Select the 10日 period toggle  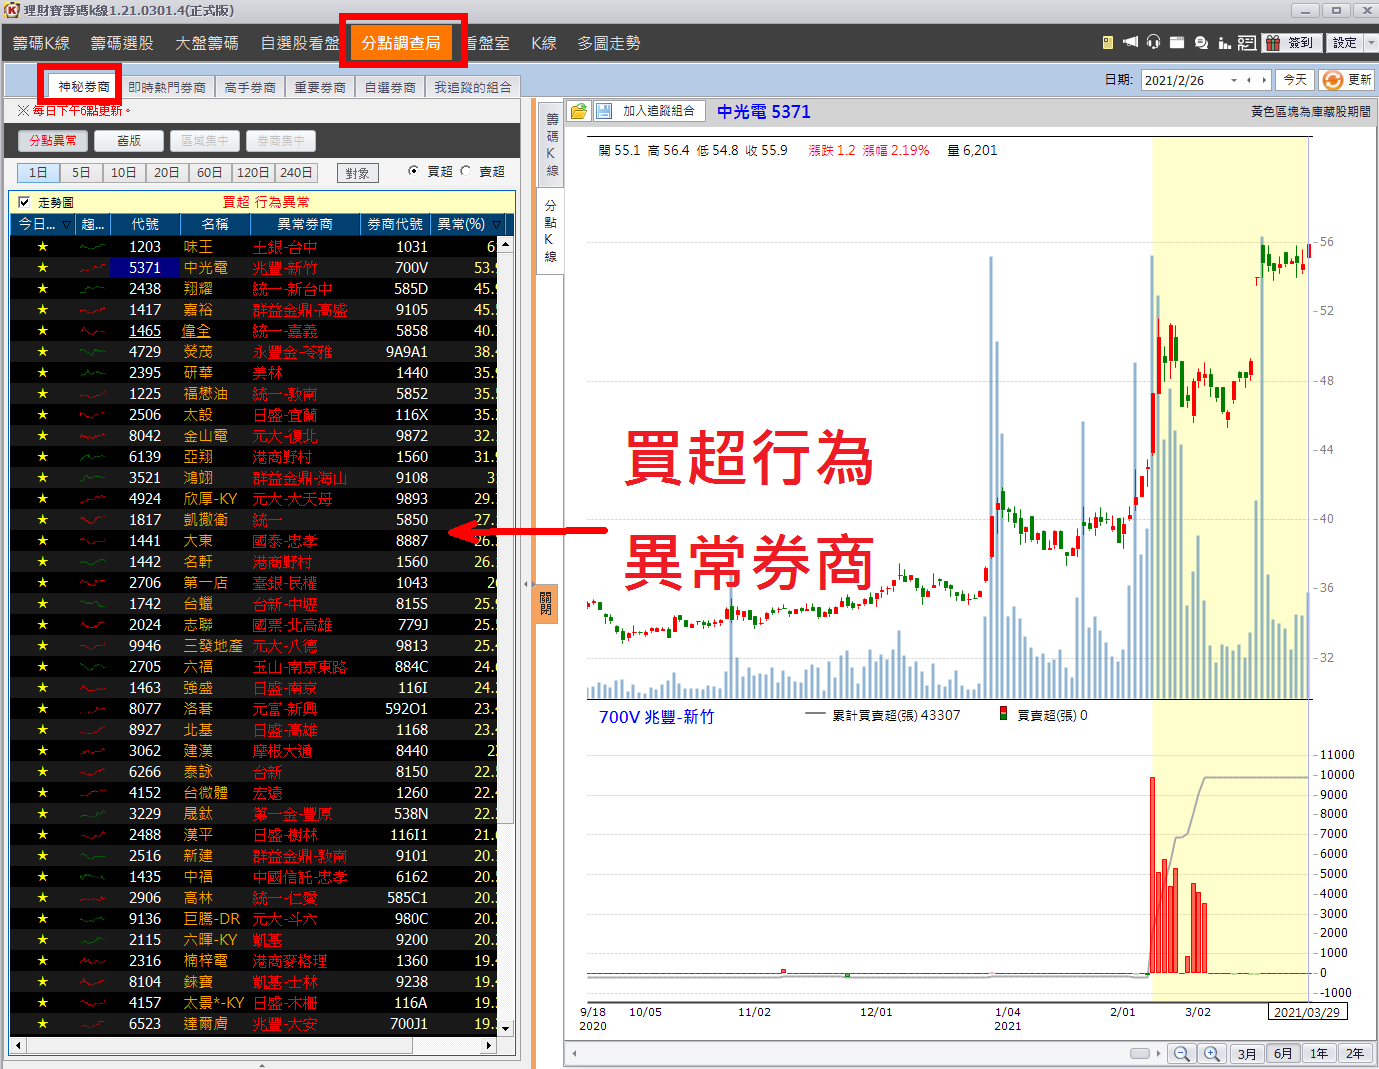pyautogui.click(x=124, y=173)
